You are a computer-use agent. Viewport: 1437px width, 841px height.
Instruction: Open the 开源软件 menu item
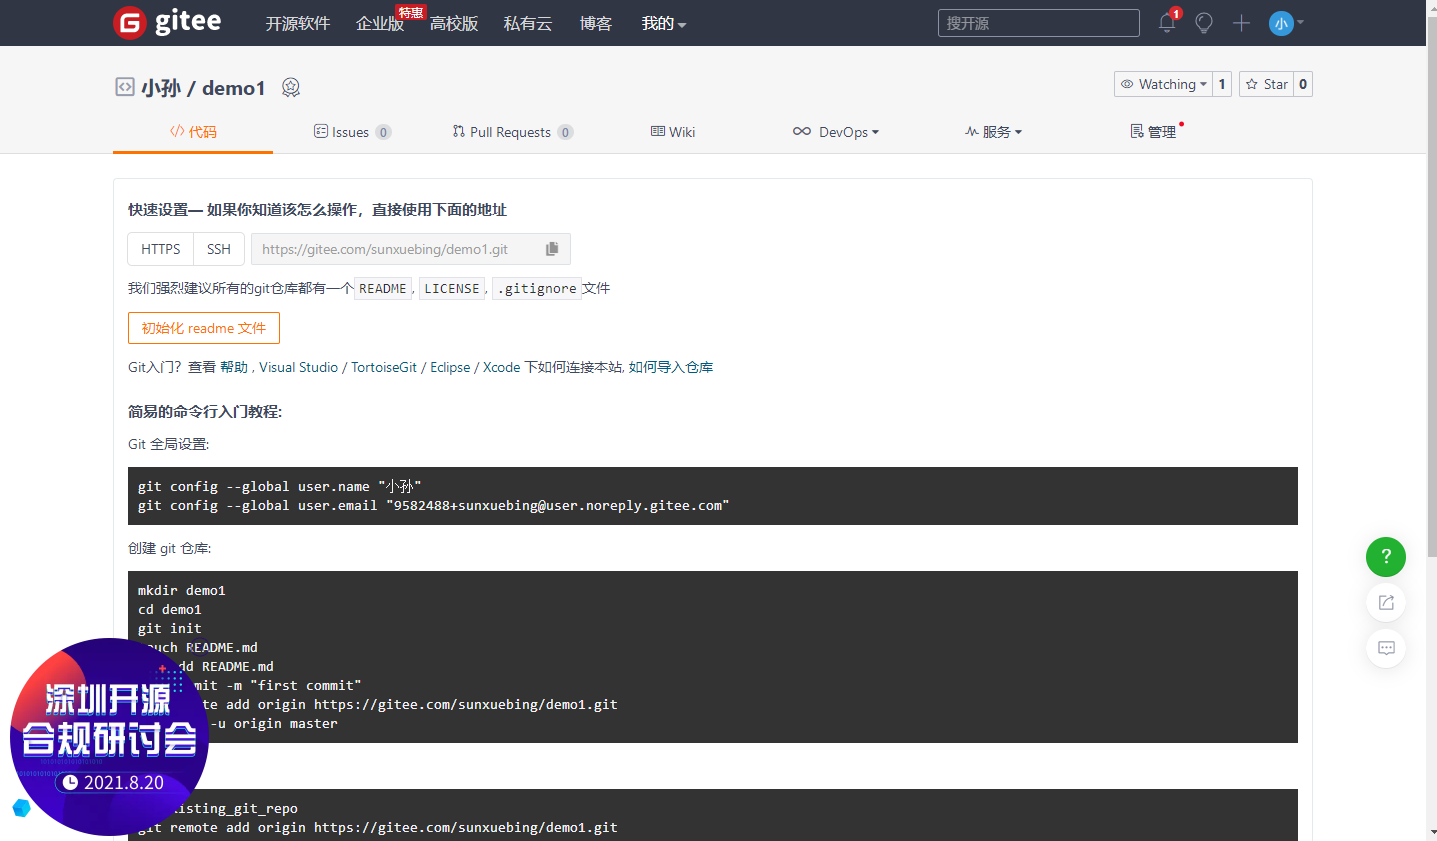(x=297, y=23)
